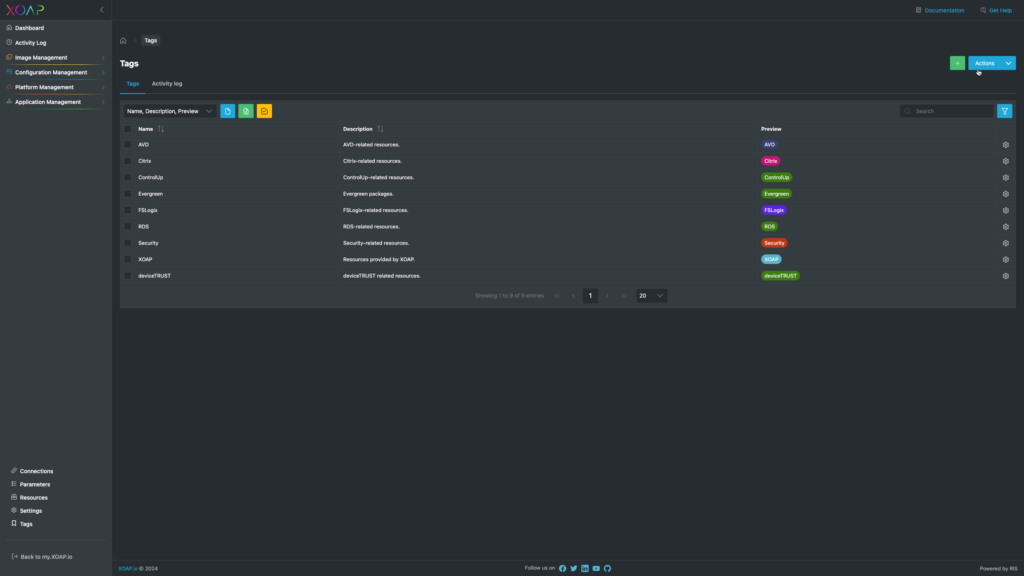Select the ControlUp row checkbox
The height and width of the screenshot is (576, 1024).
point(128,178)
